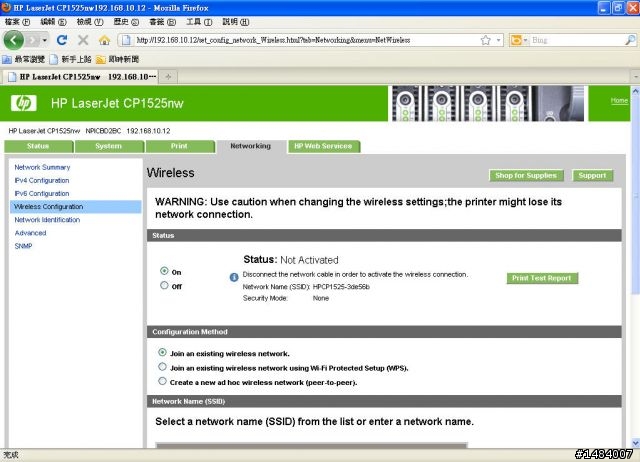Open the tab list dropdown at the tab bar end
The image size is (640, 462).
tap(636, 77)
